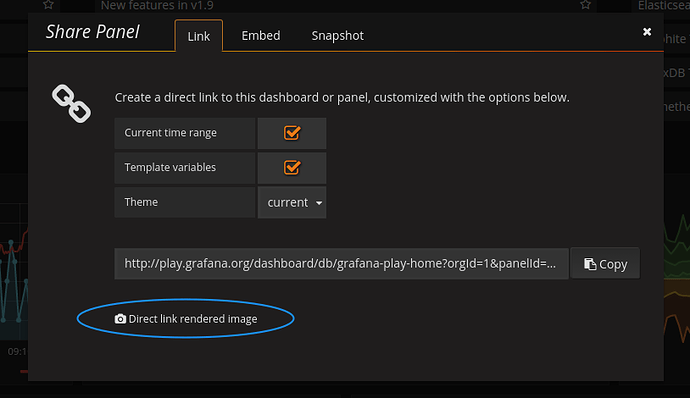This screenshot has height=398, width=690.
Task: Star the New features in v1.9 panel
Action: (48, 5)
